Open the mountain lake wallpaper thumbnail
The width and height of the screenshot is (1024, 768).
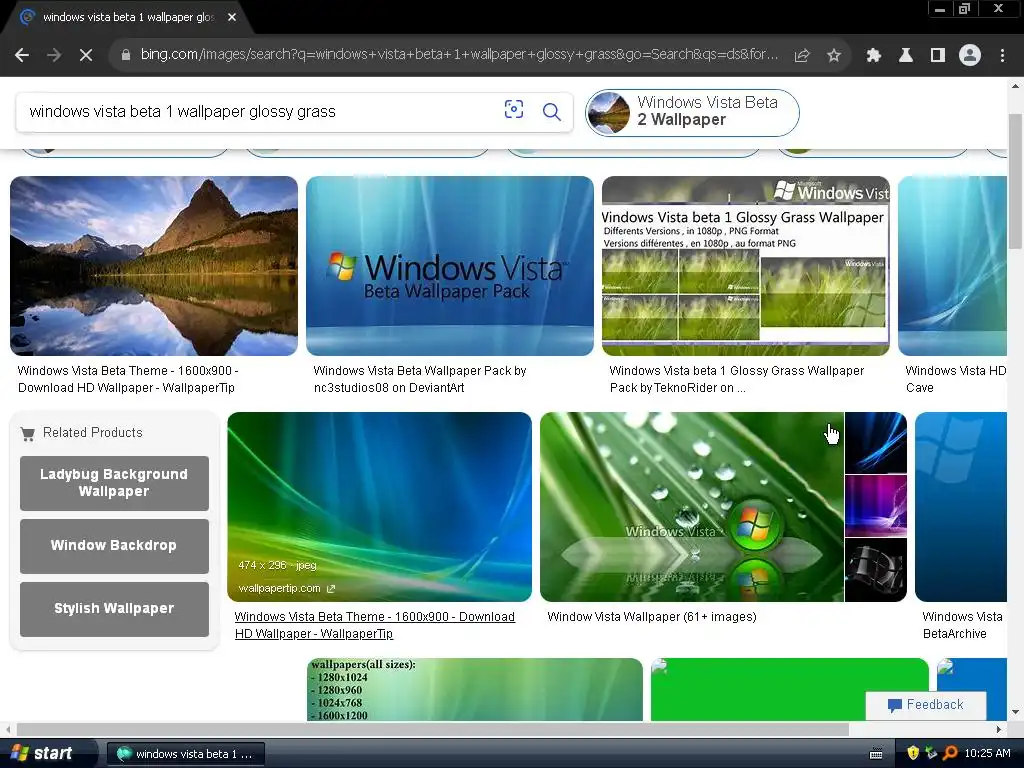[x=153, y=266]
